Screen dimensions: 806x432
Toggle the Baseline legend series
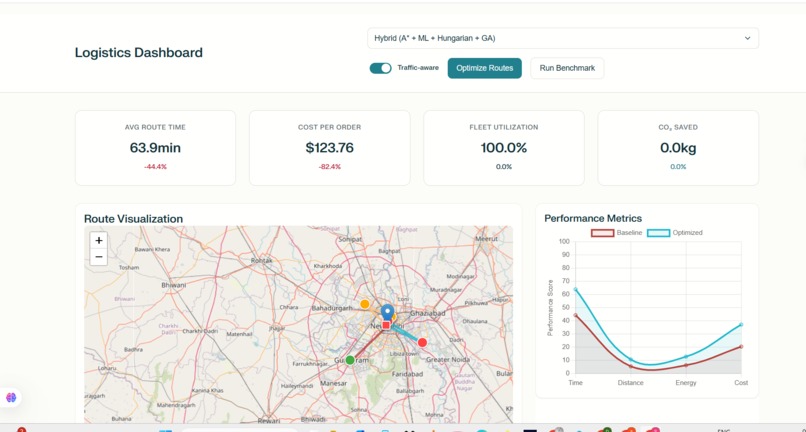[x=616, y=232]
